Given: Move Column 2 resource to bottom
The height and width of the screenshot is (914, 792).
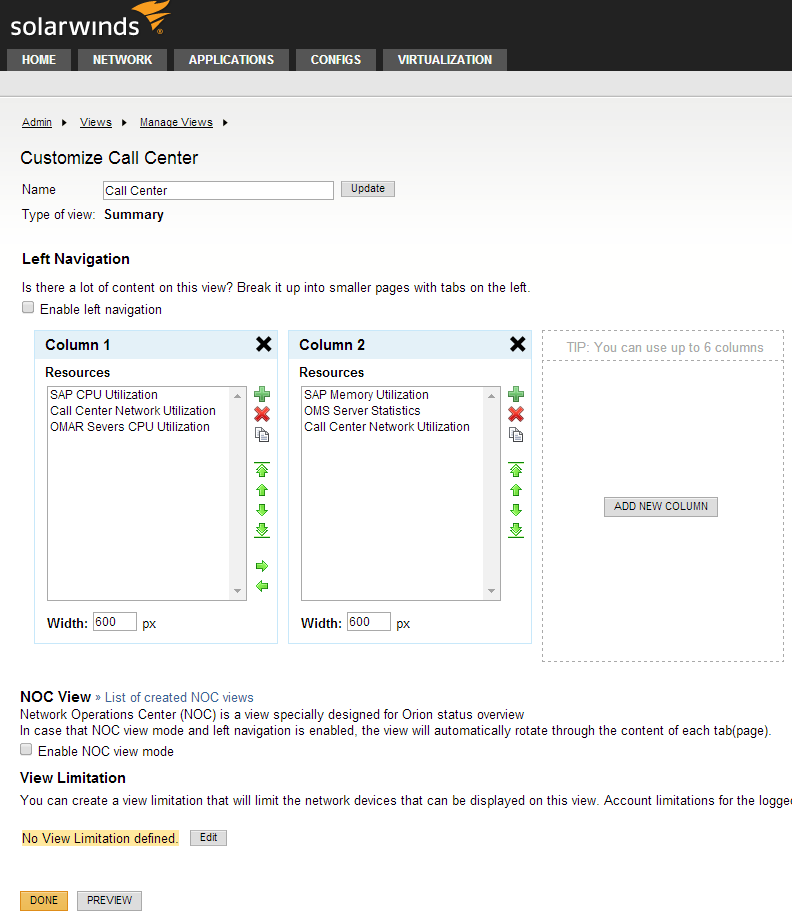Looking at the screenshot, I should (x=516, y=530).
